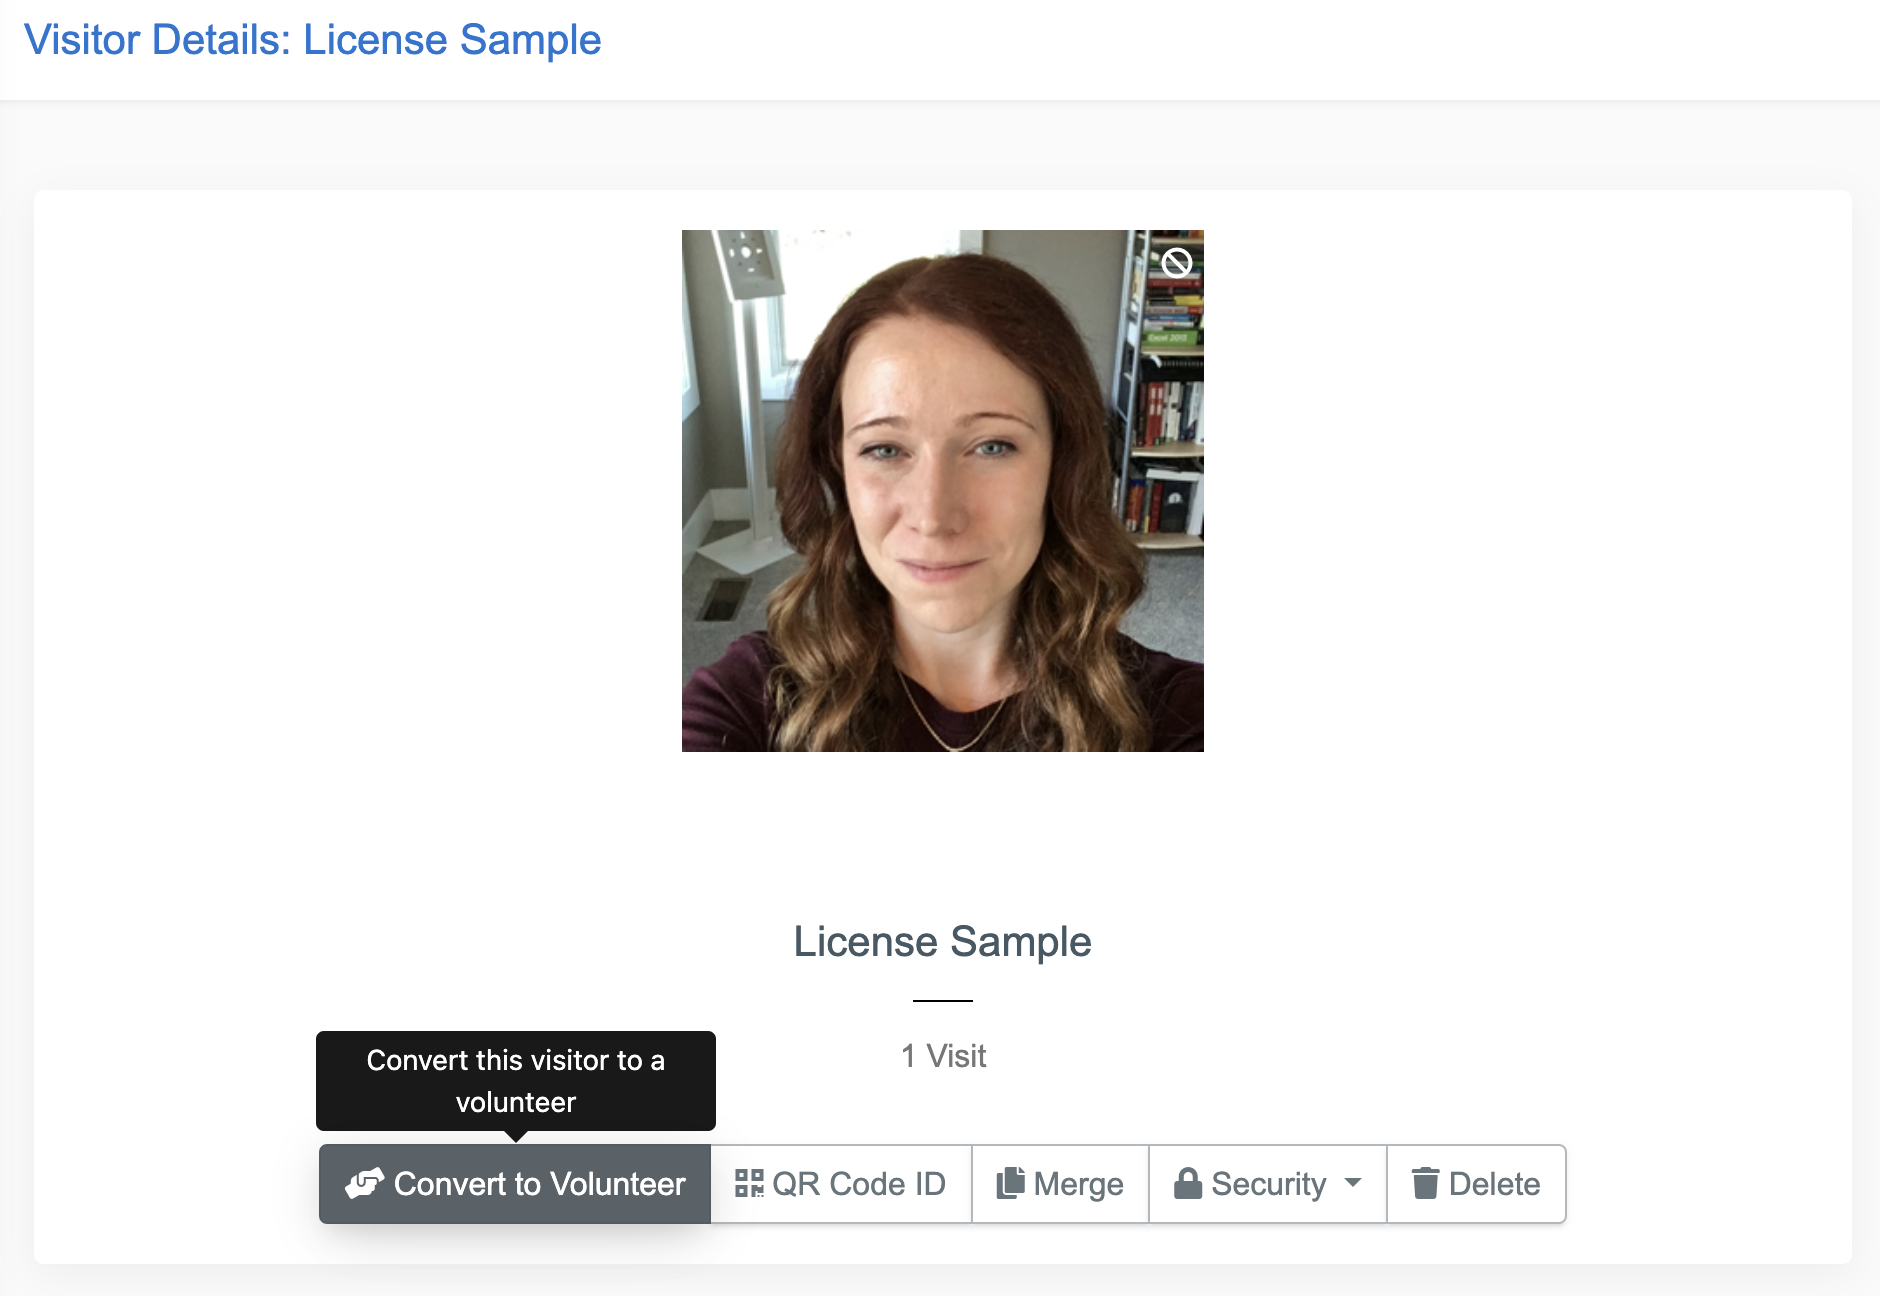Click the Convert this visitor tooltip

coord(516,1081)
